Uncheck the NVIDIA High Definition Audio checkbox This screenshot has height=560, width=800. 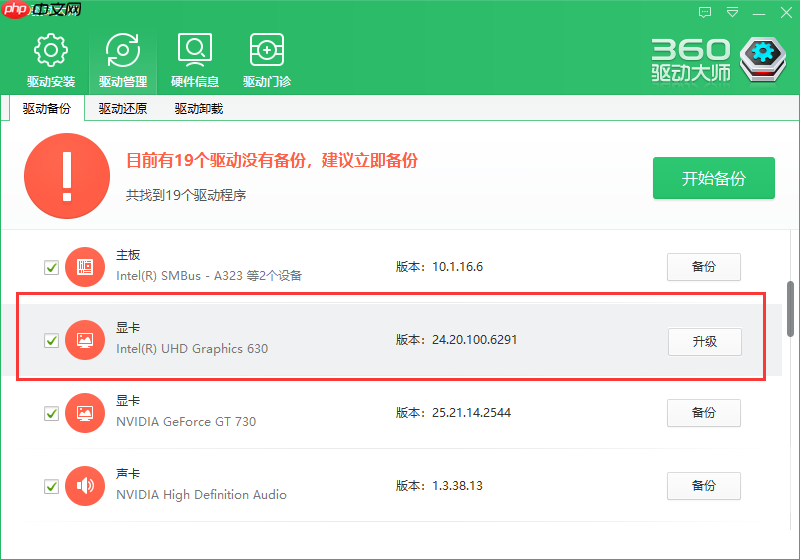[x=51, y=486]
